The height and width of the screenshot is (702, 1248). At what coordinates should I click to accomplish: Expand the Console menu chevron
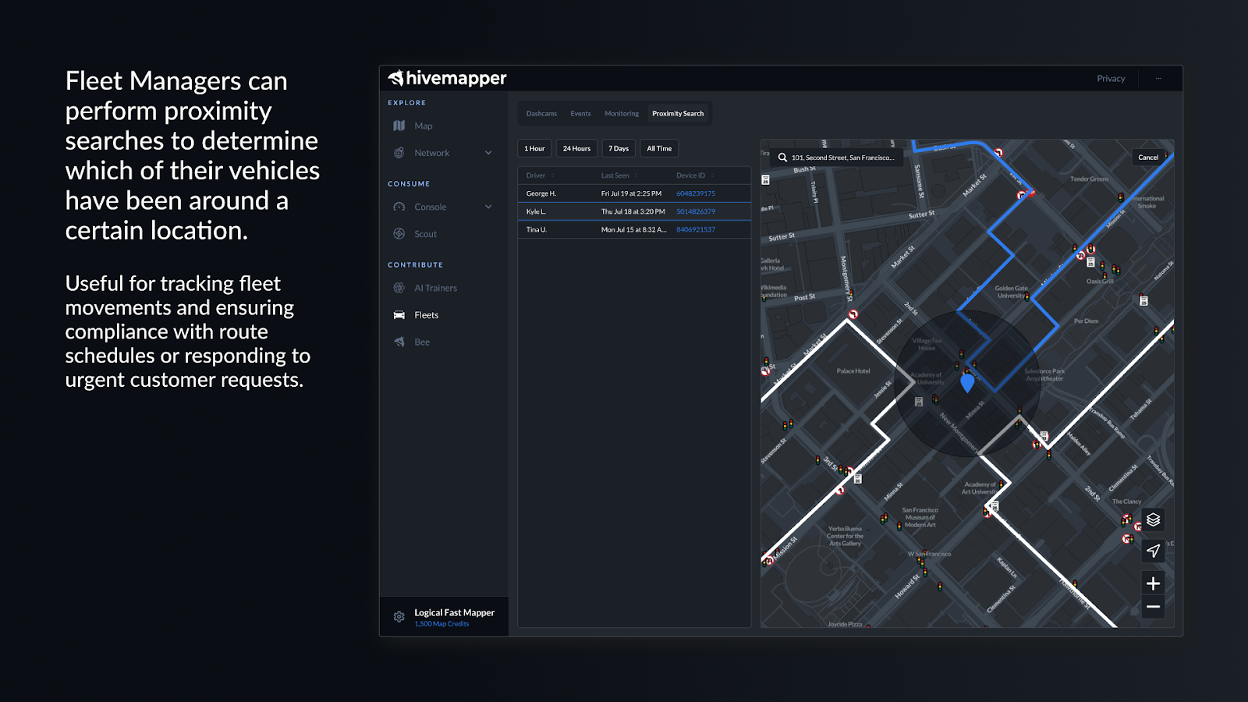(x=488, y=207)
